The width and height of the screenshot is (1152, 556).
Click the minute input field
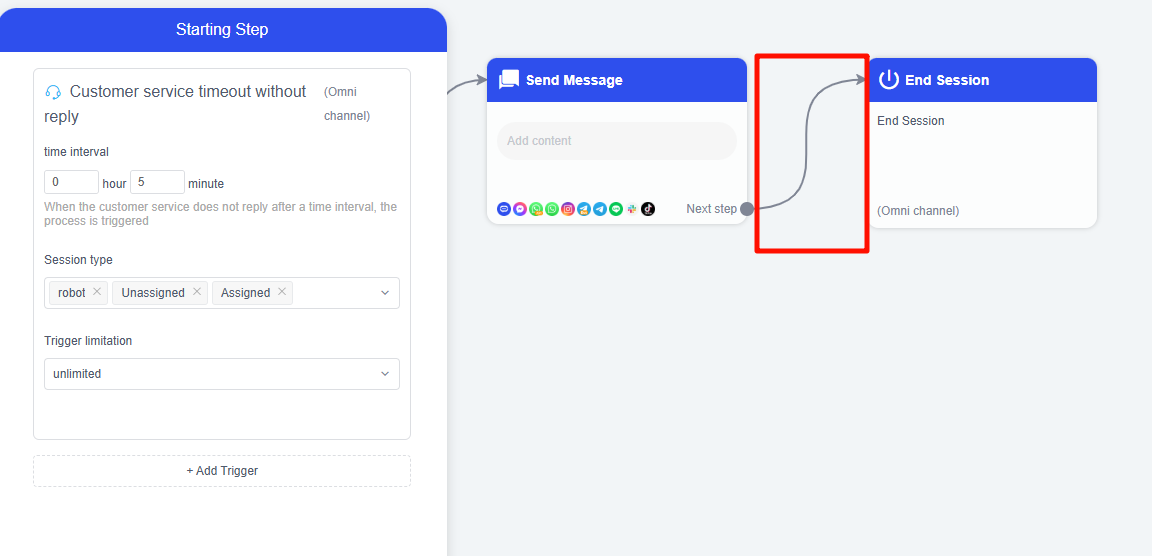pyautogui.click(x=157, y=182)
